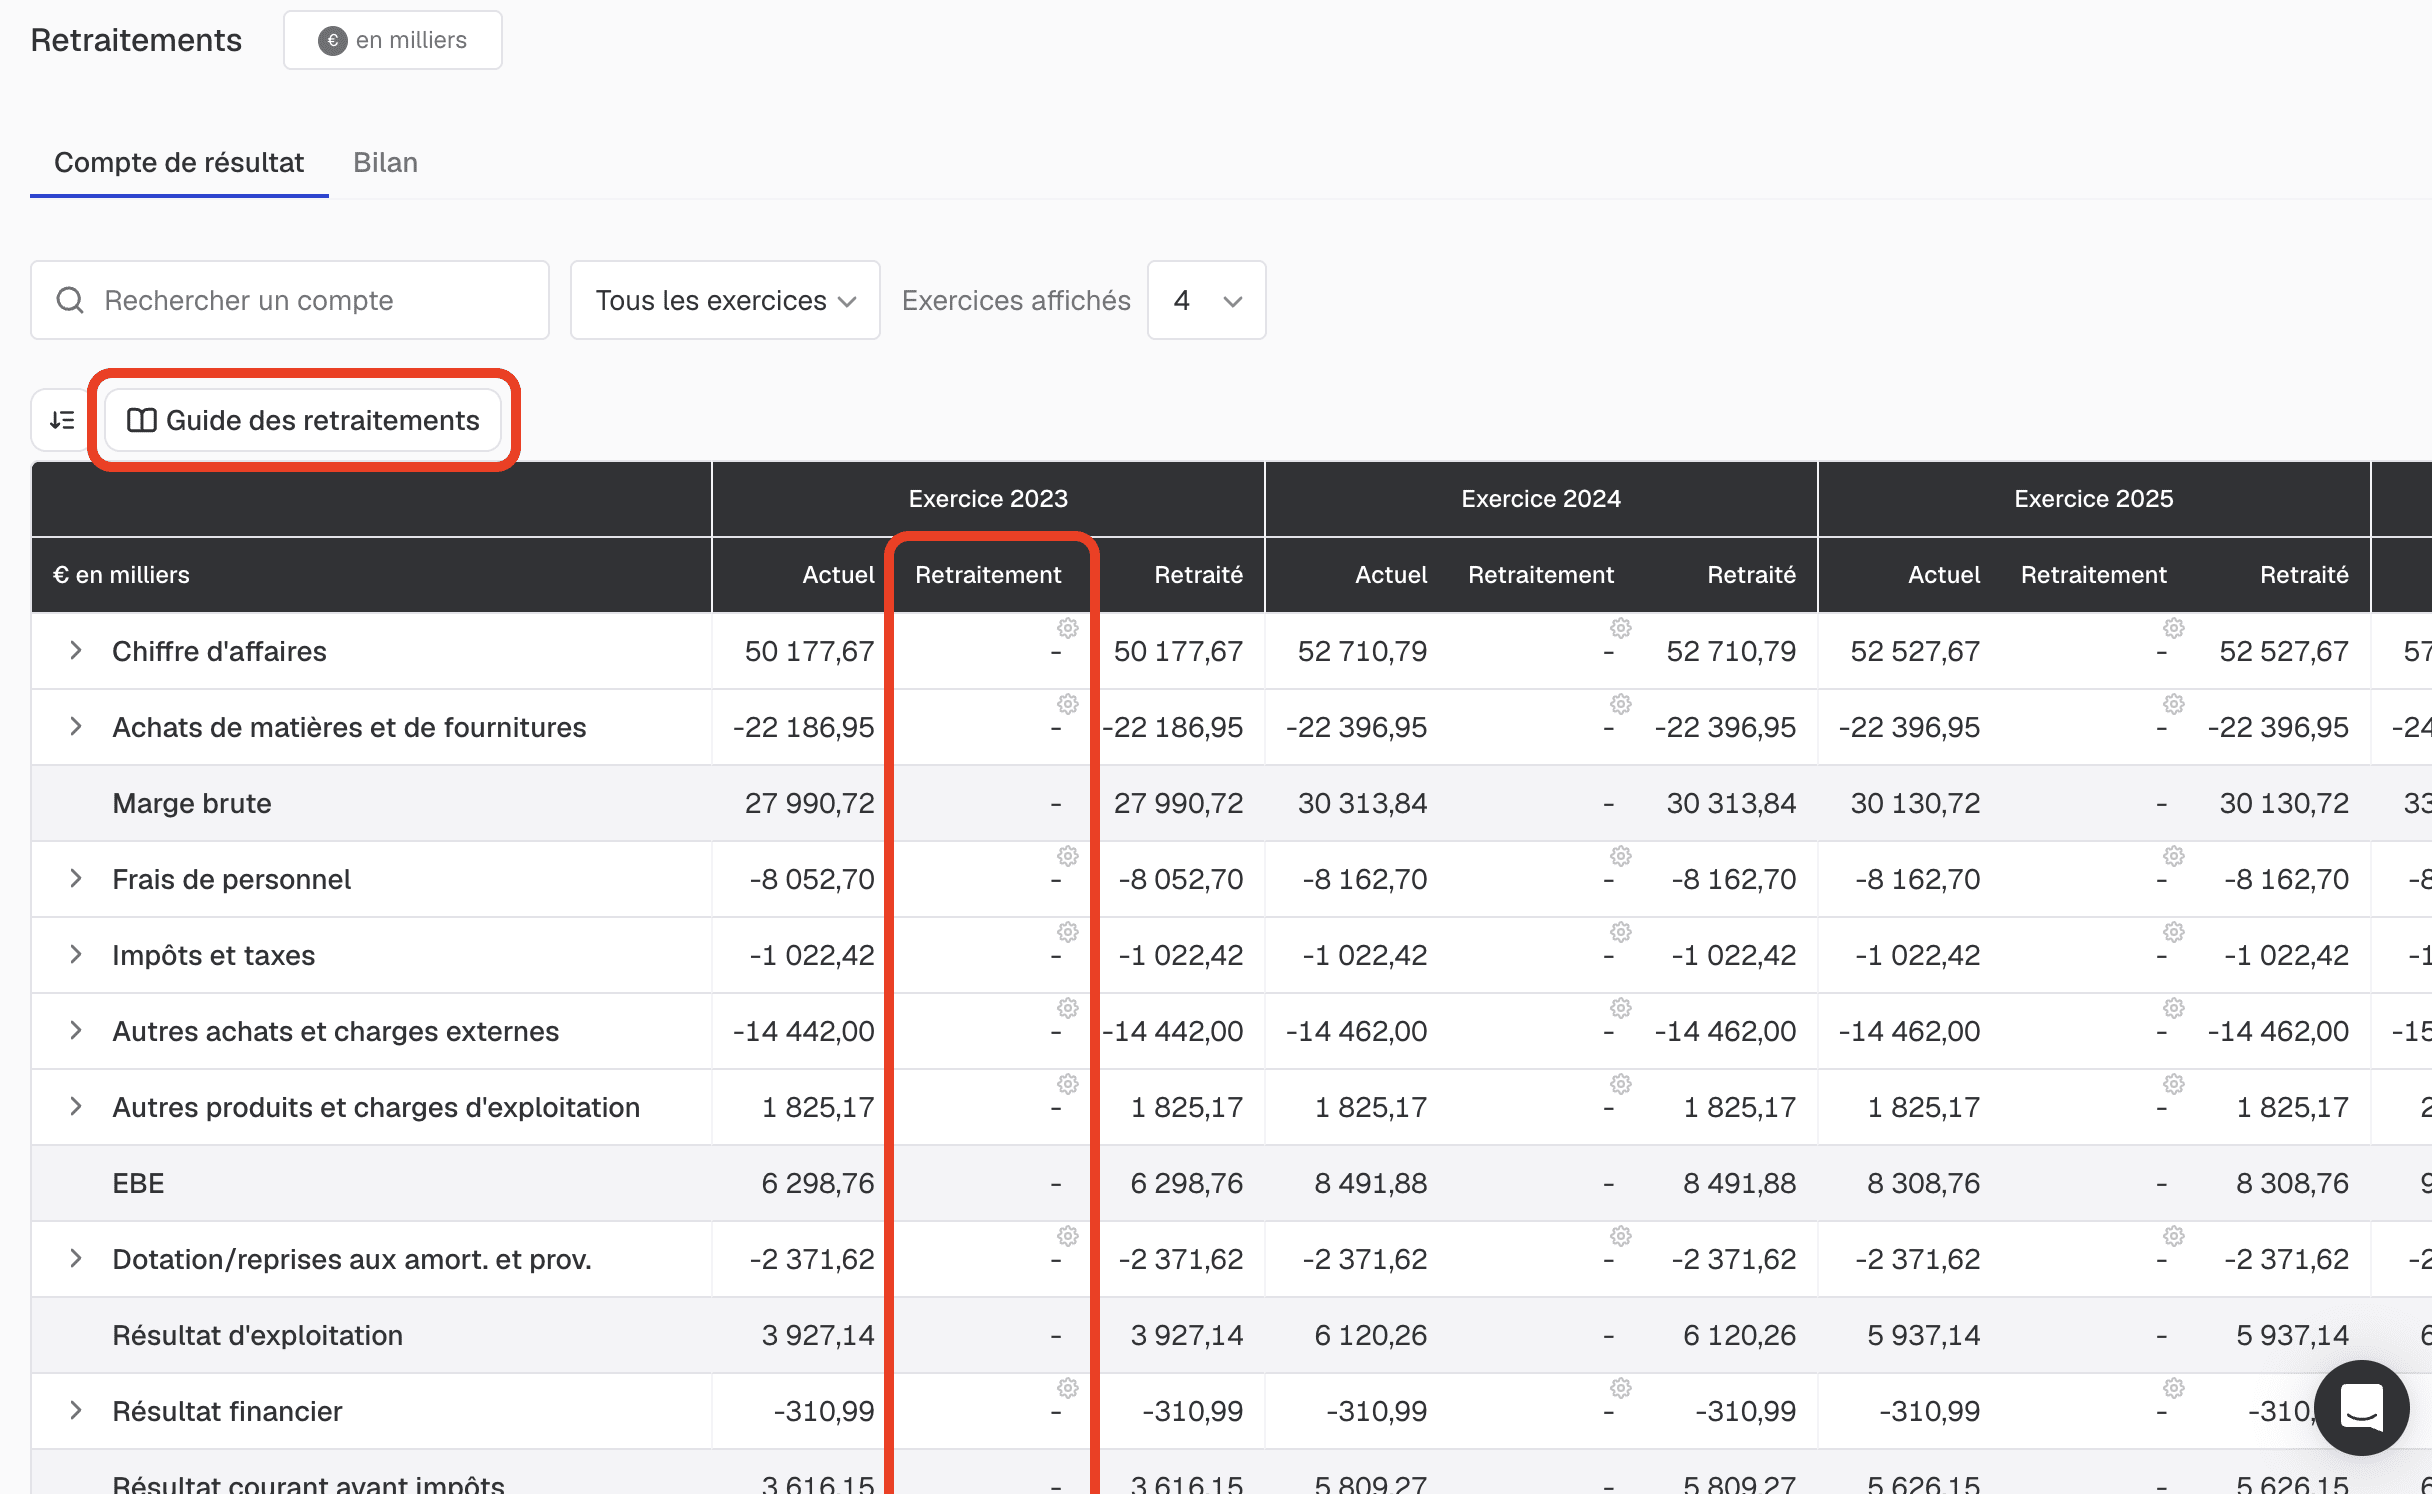Viewport: 2432px width, 1494px height.
Task: Open the 'Tous les exercices' dropdown
Action: (x=725, y=300)
